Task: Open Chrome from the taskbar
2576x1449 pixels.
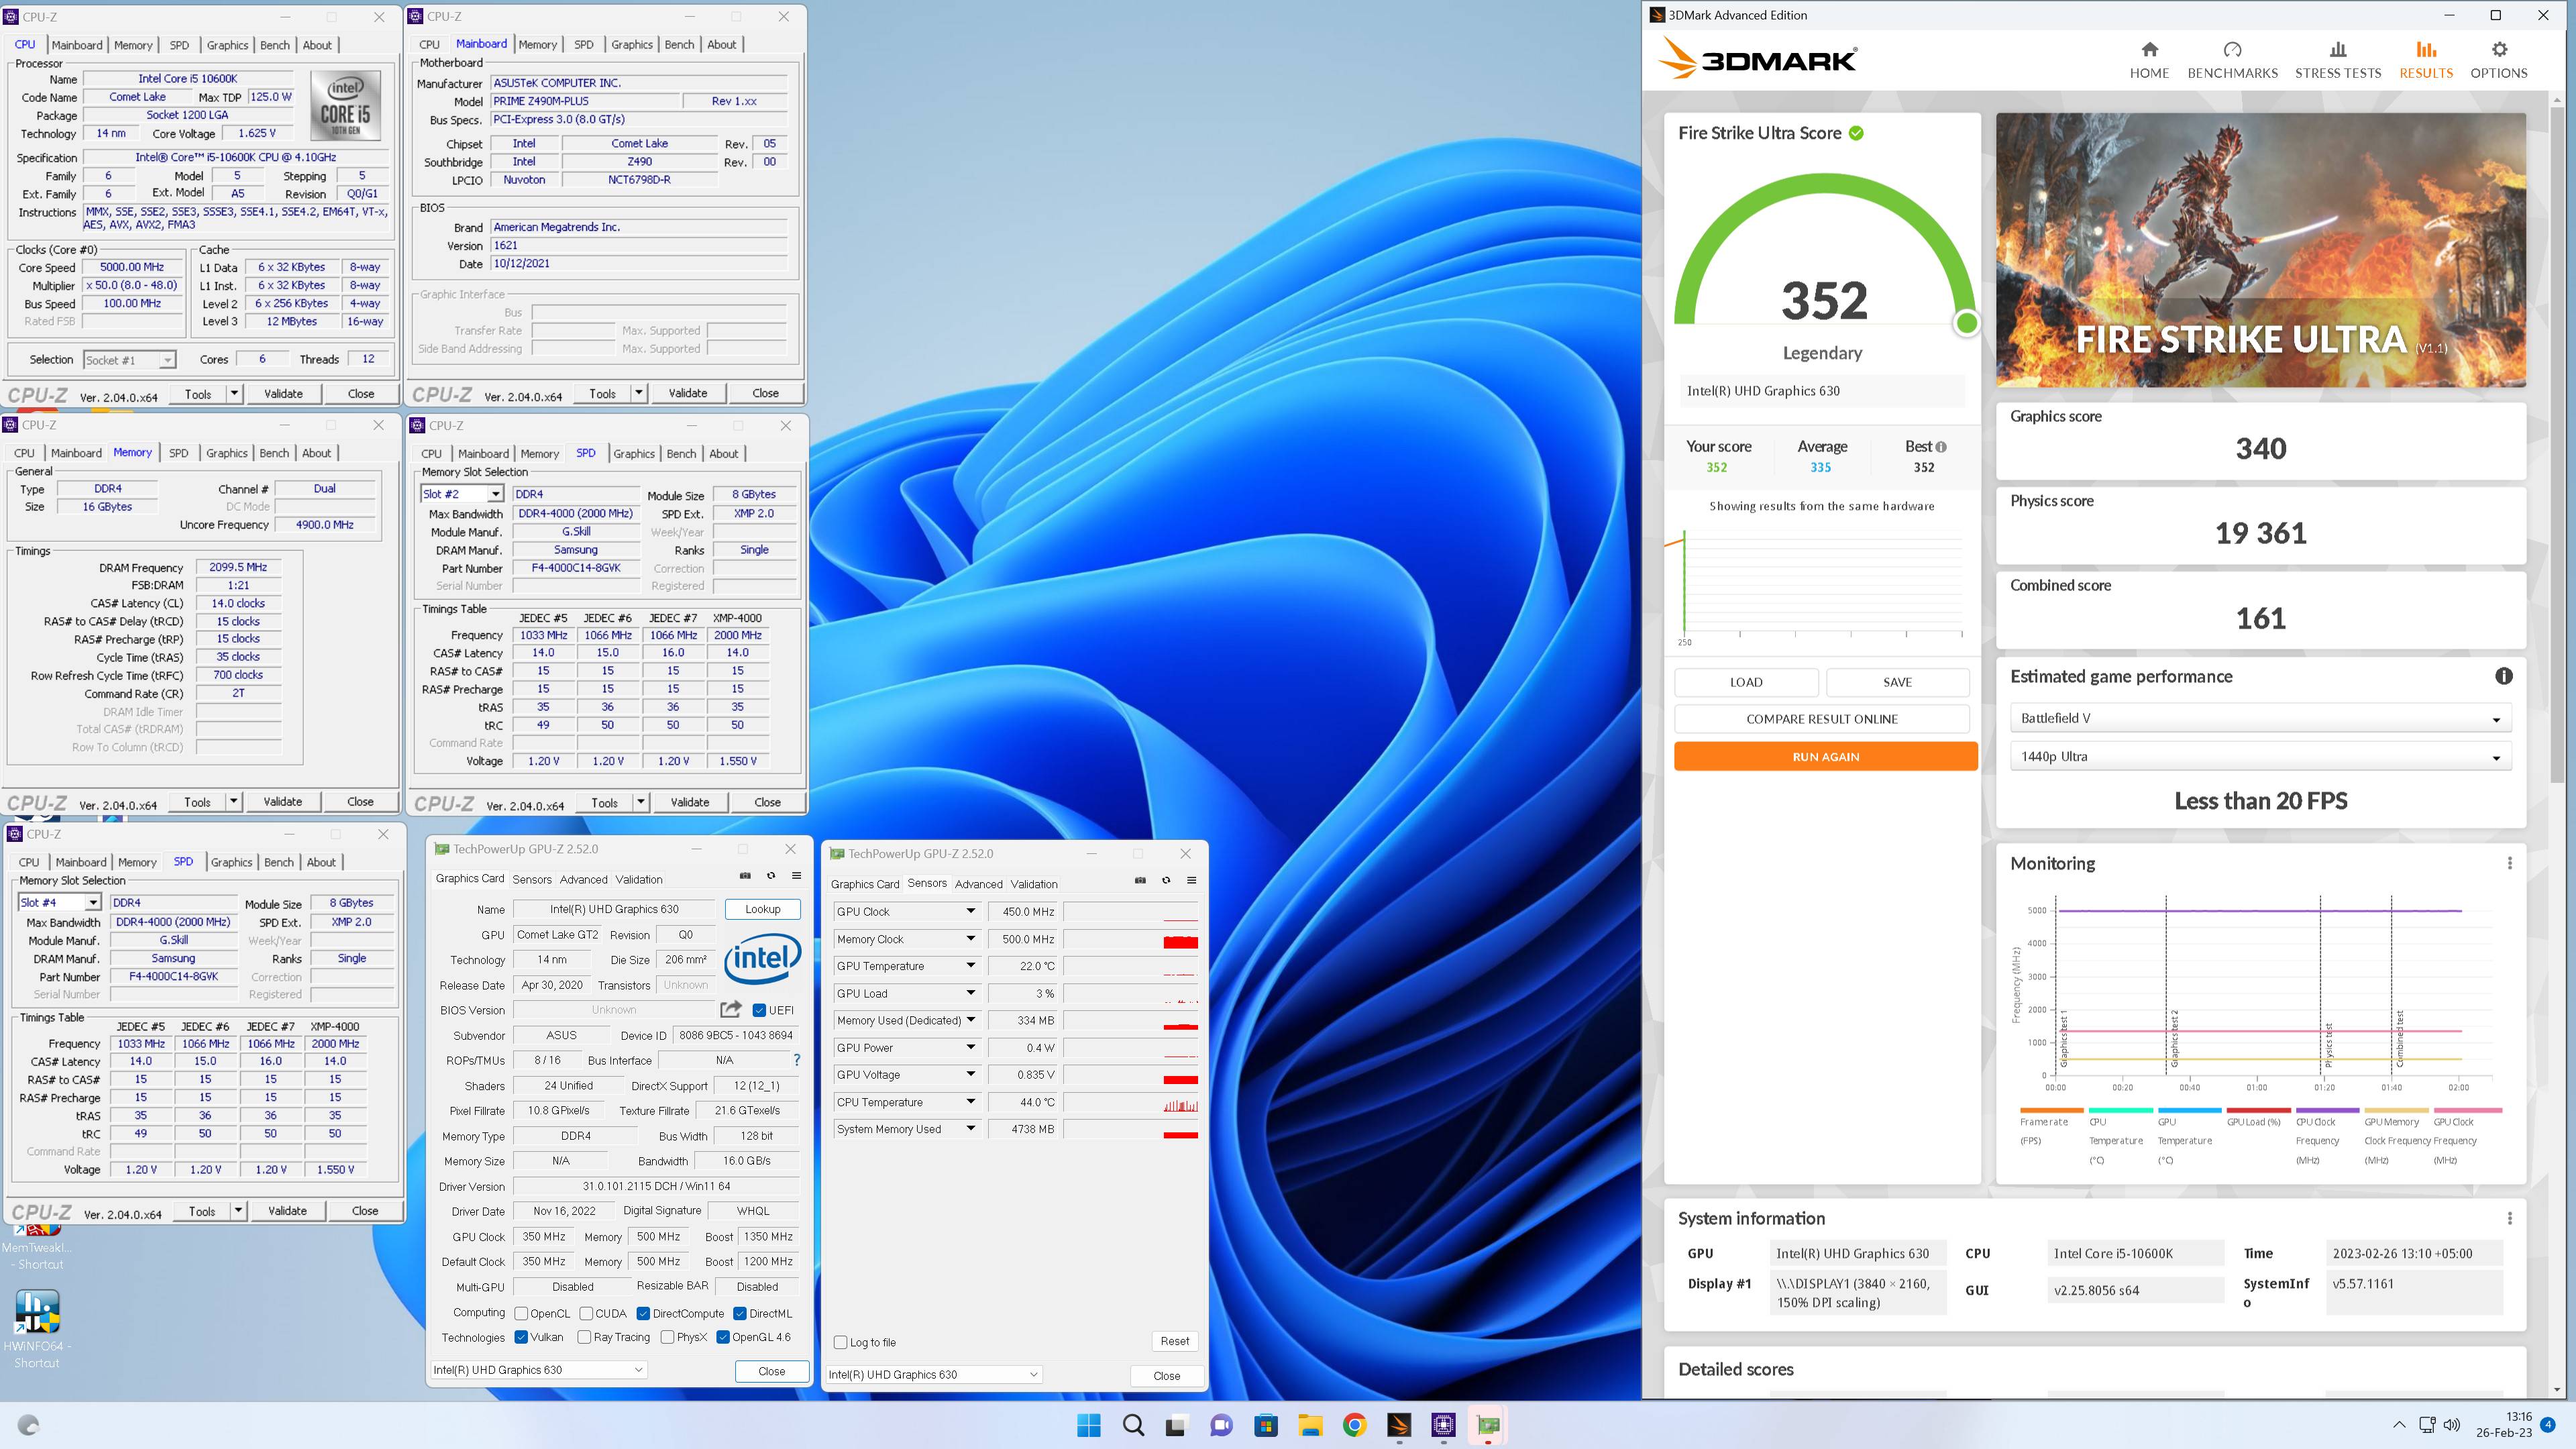Action: (1354, 1425)
